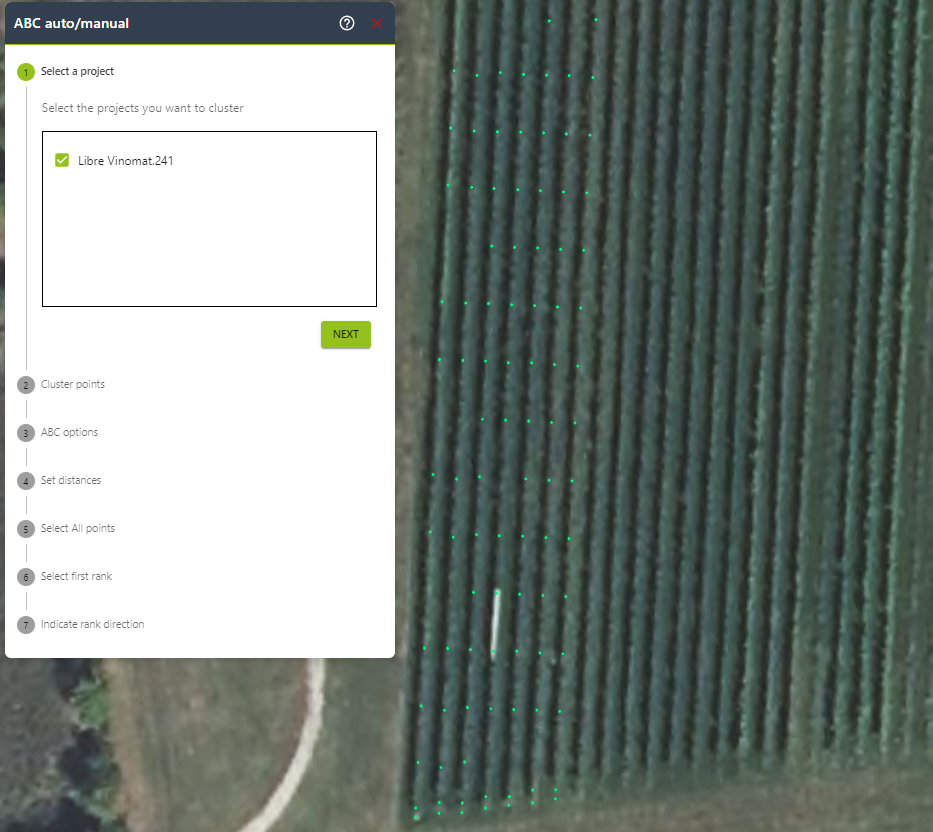Go to Select All points step label

point(78,528)
